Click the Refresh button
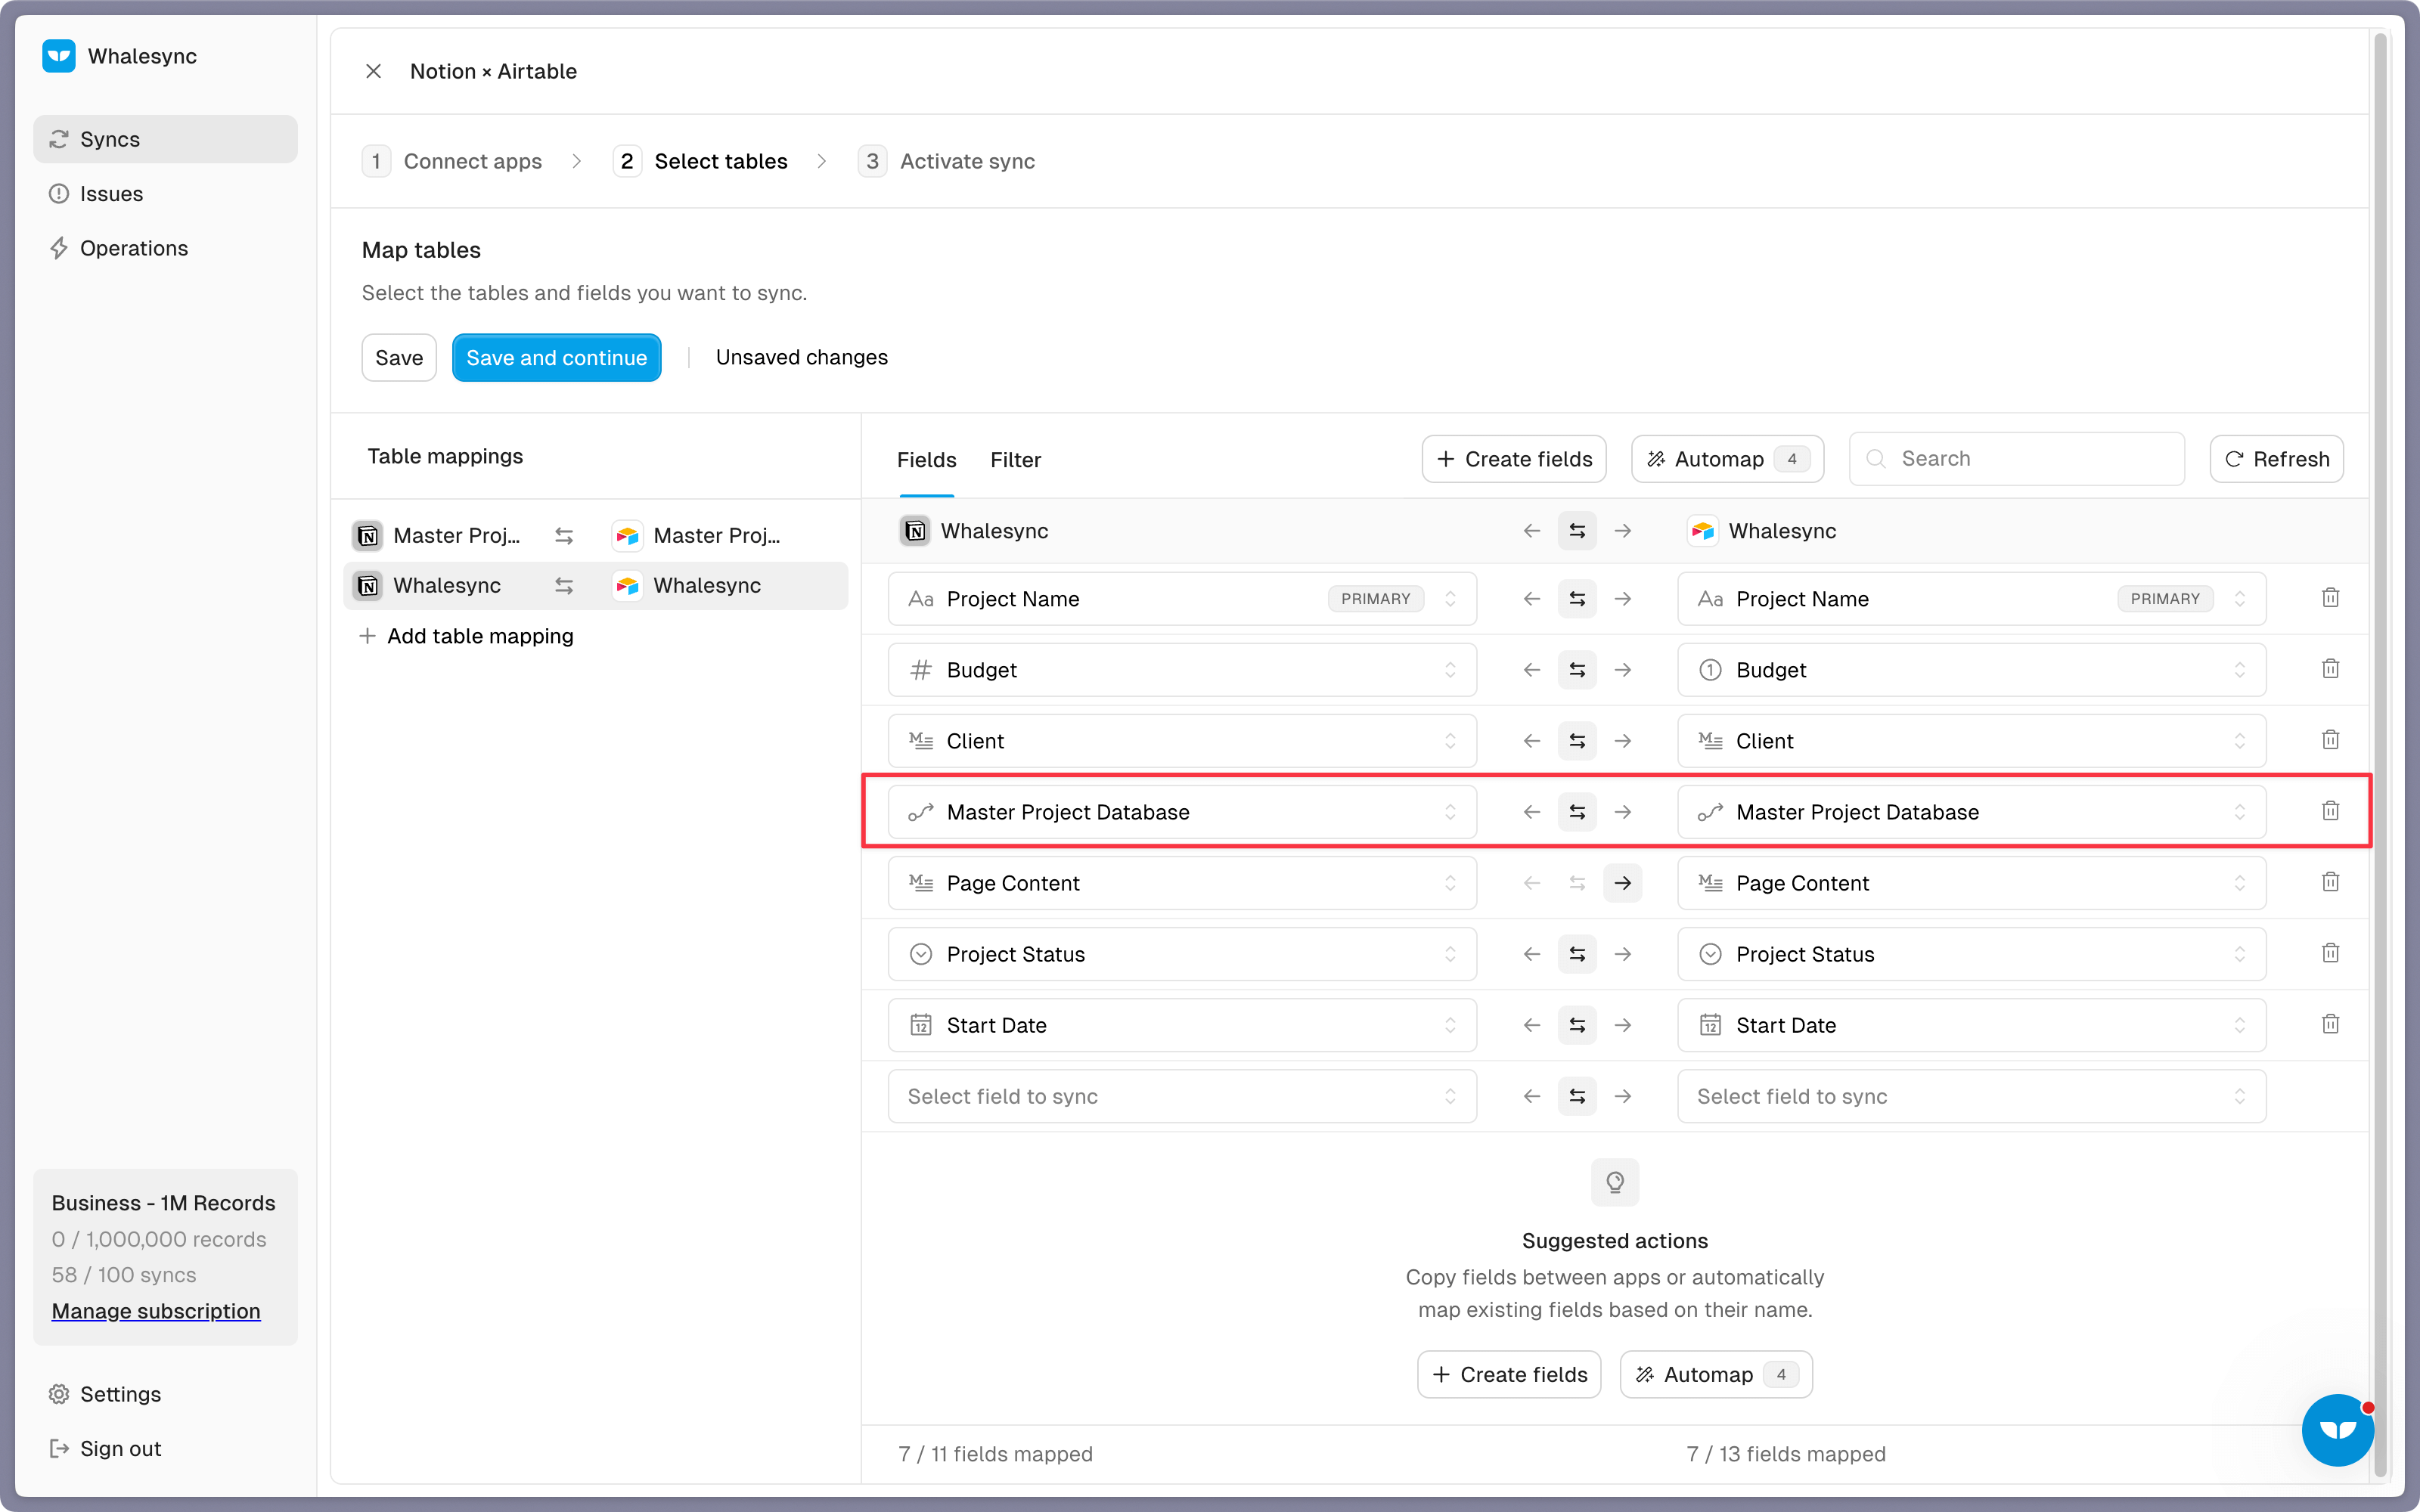This screenshot has height=1512, width=2420. [2276, 459]
